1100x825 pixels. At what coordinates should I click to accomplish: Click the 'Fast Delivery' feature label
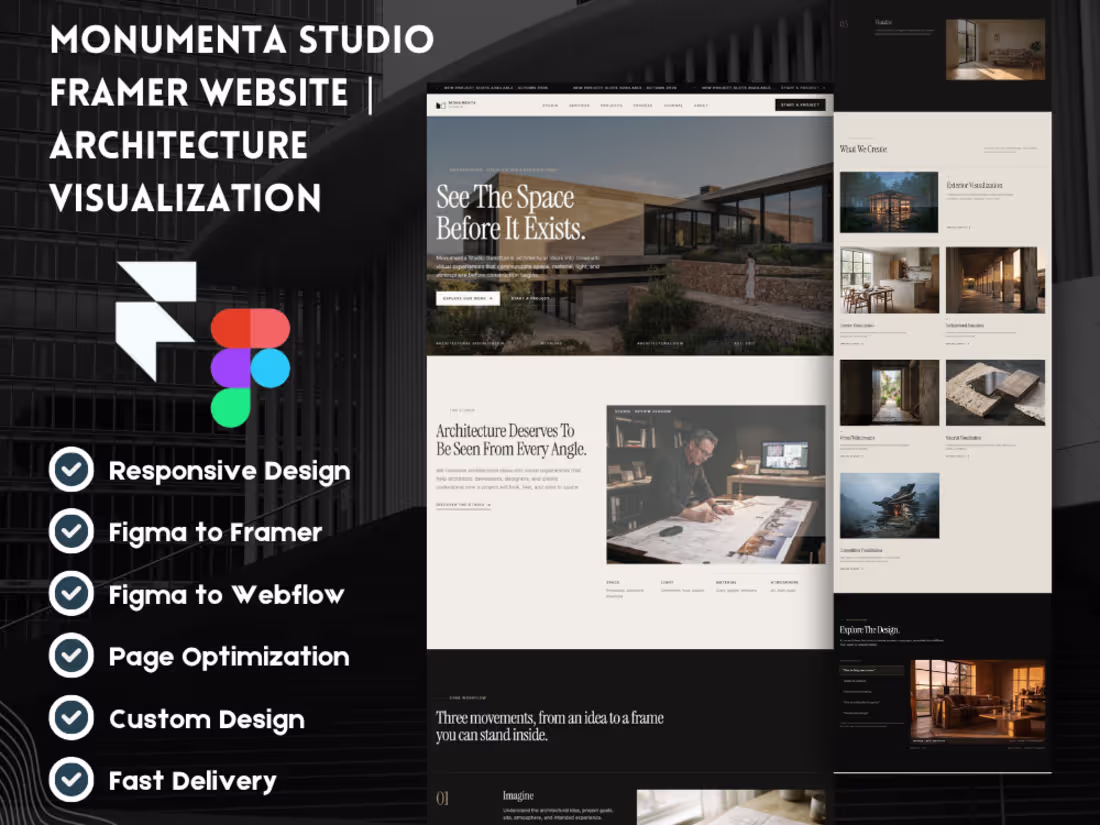(x=192, y=781)
